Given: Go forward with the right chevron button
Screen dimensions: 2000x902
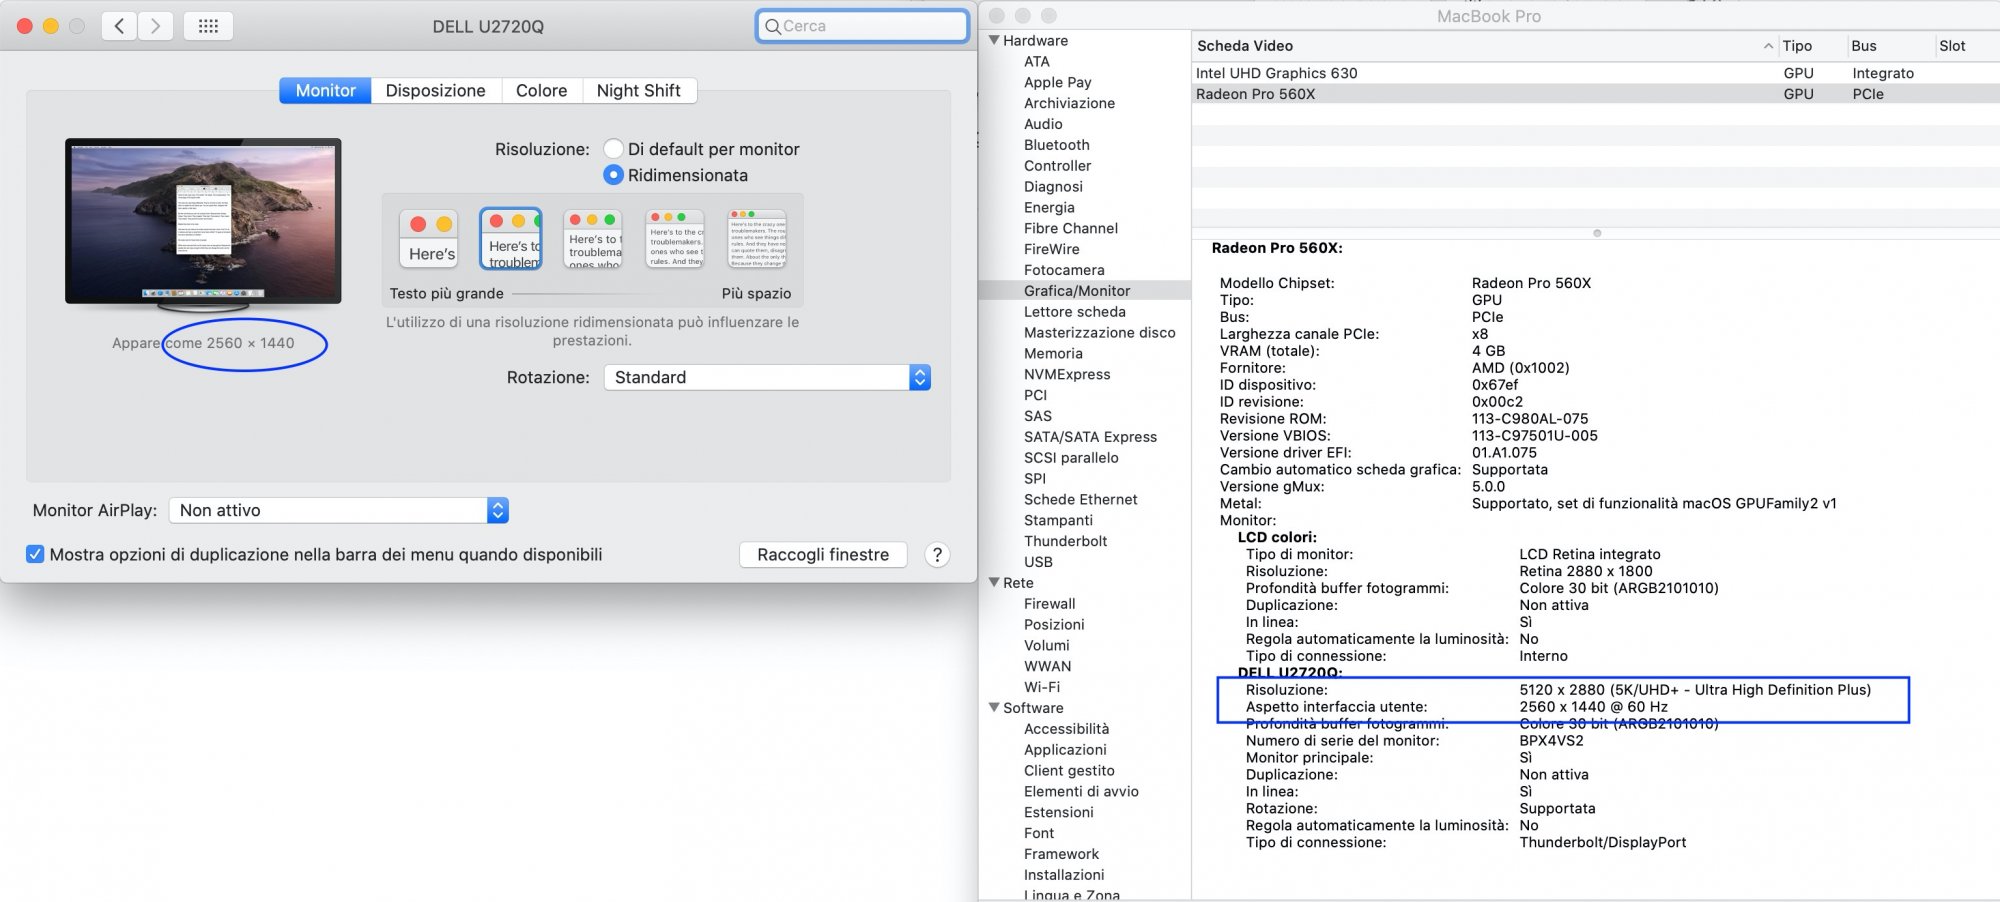Looking at the screenshot, I should [155, 26].
